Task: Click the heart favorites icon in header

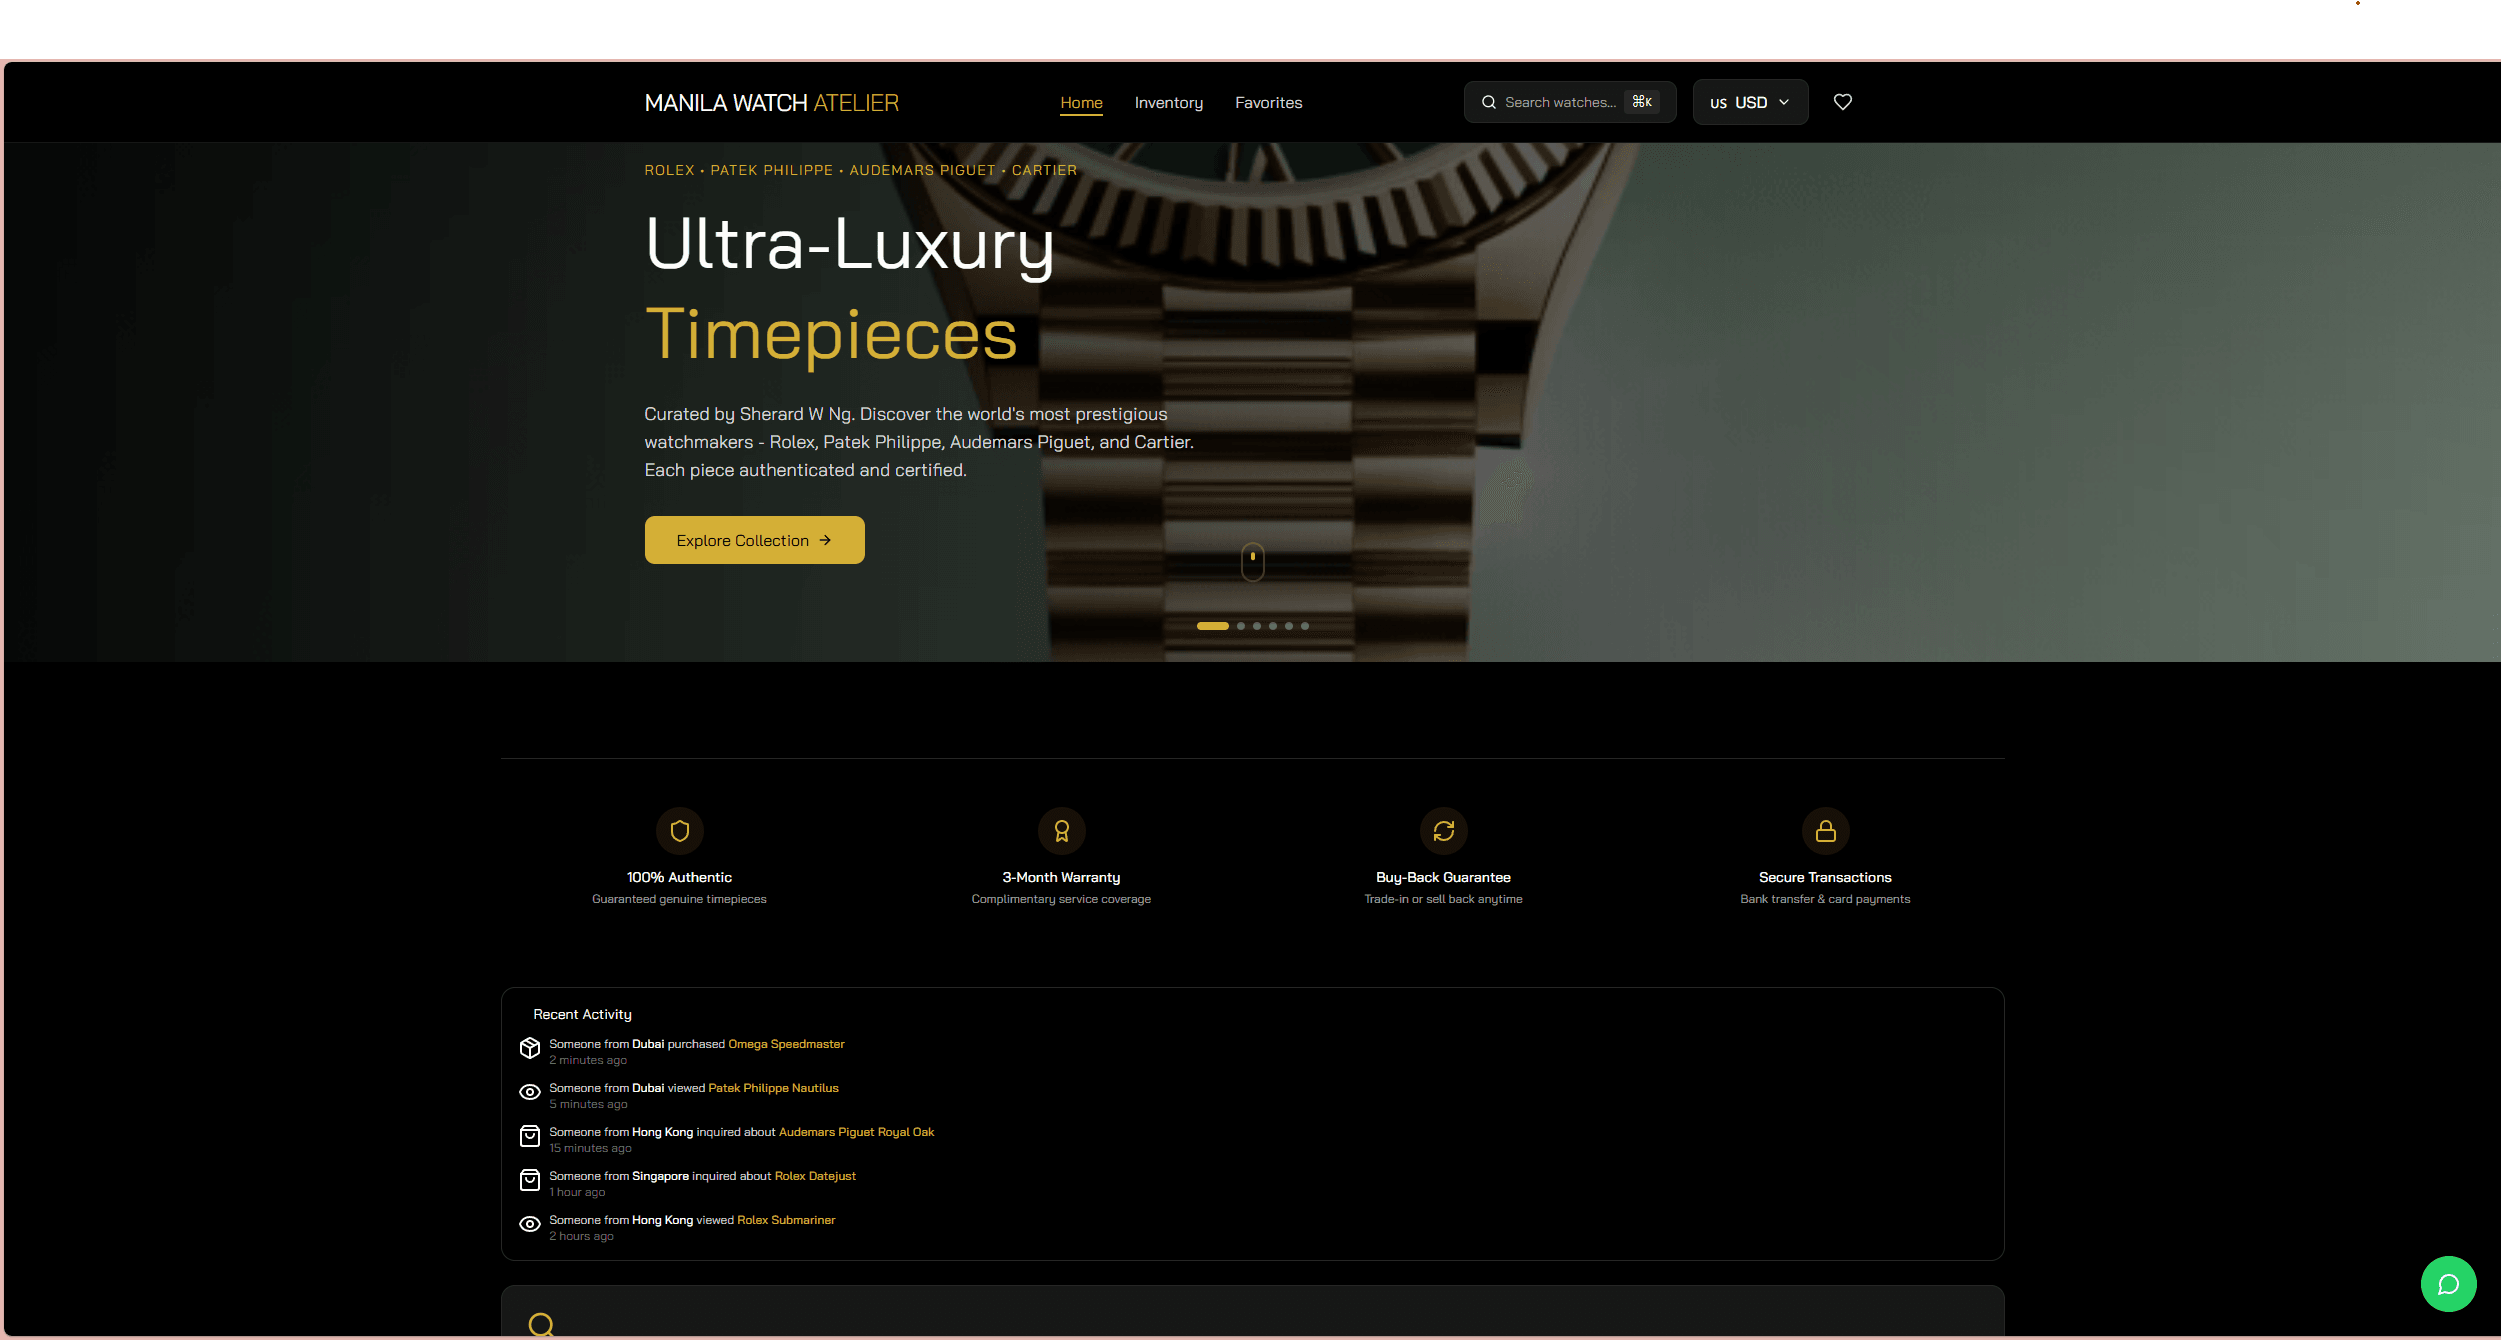Action: pyautogui.click(x=1842, y=102)
